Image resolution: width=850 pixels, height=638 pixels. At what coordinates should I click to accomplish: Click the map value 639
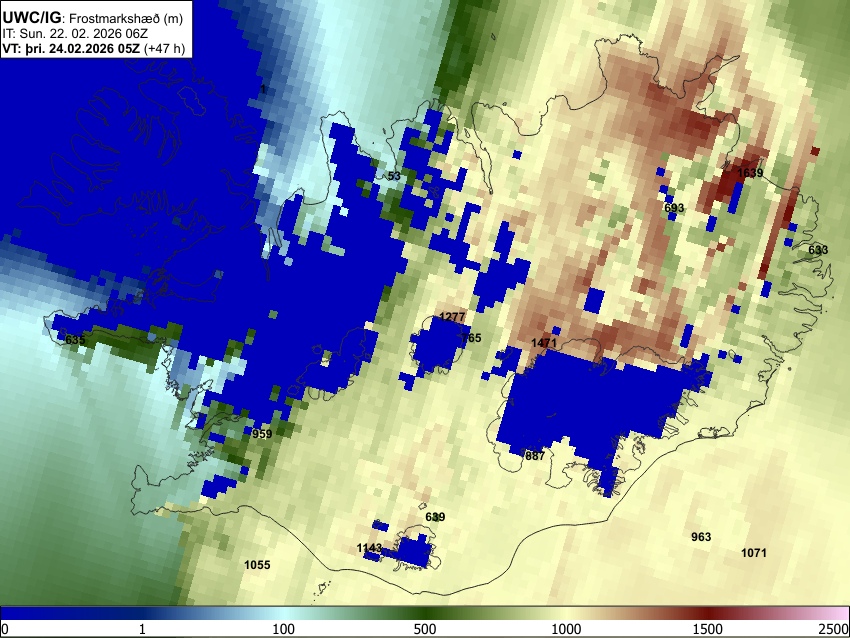435,517
